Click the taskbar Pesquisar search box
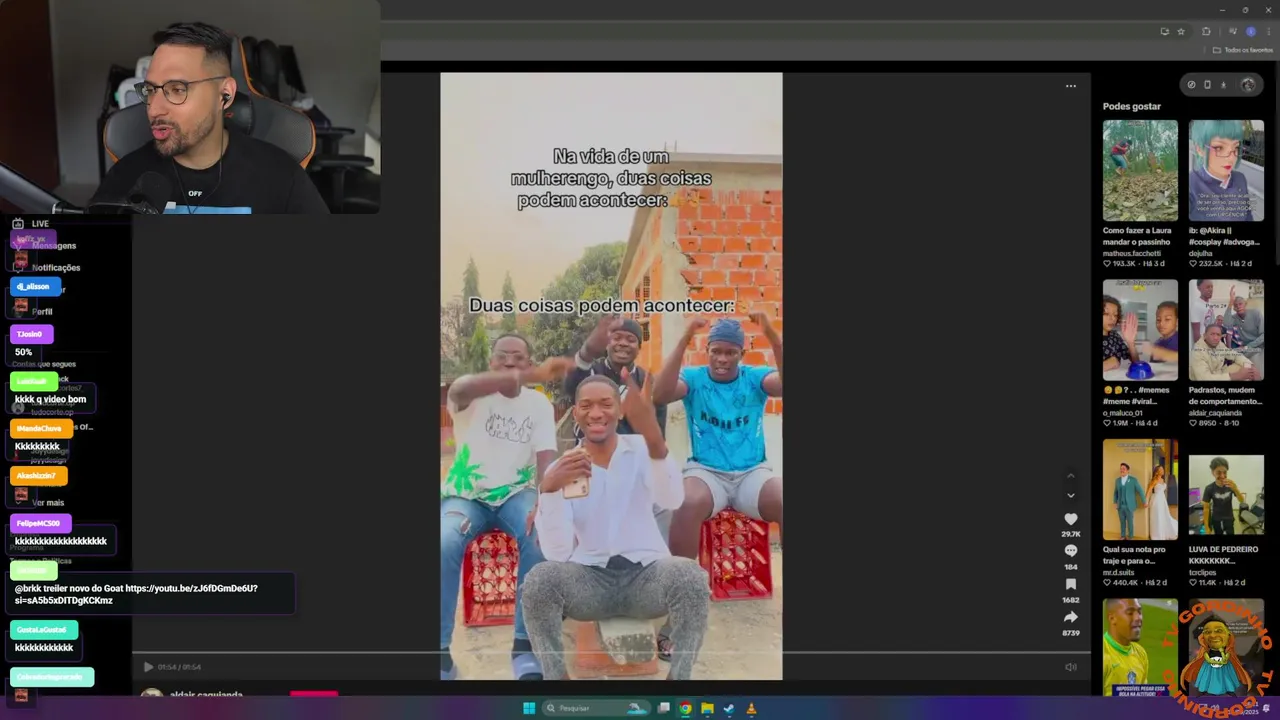1280x720 pixels. (596, 708)
